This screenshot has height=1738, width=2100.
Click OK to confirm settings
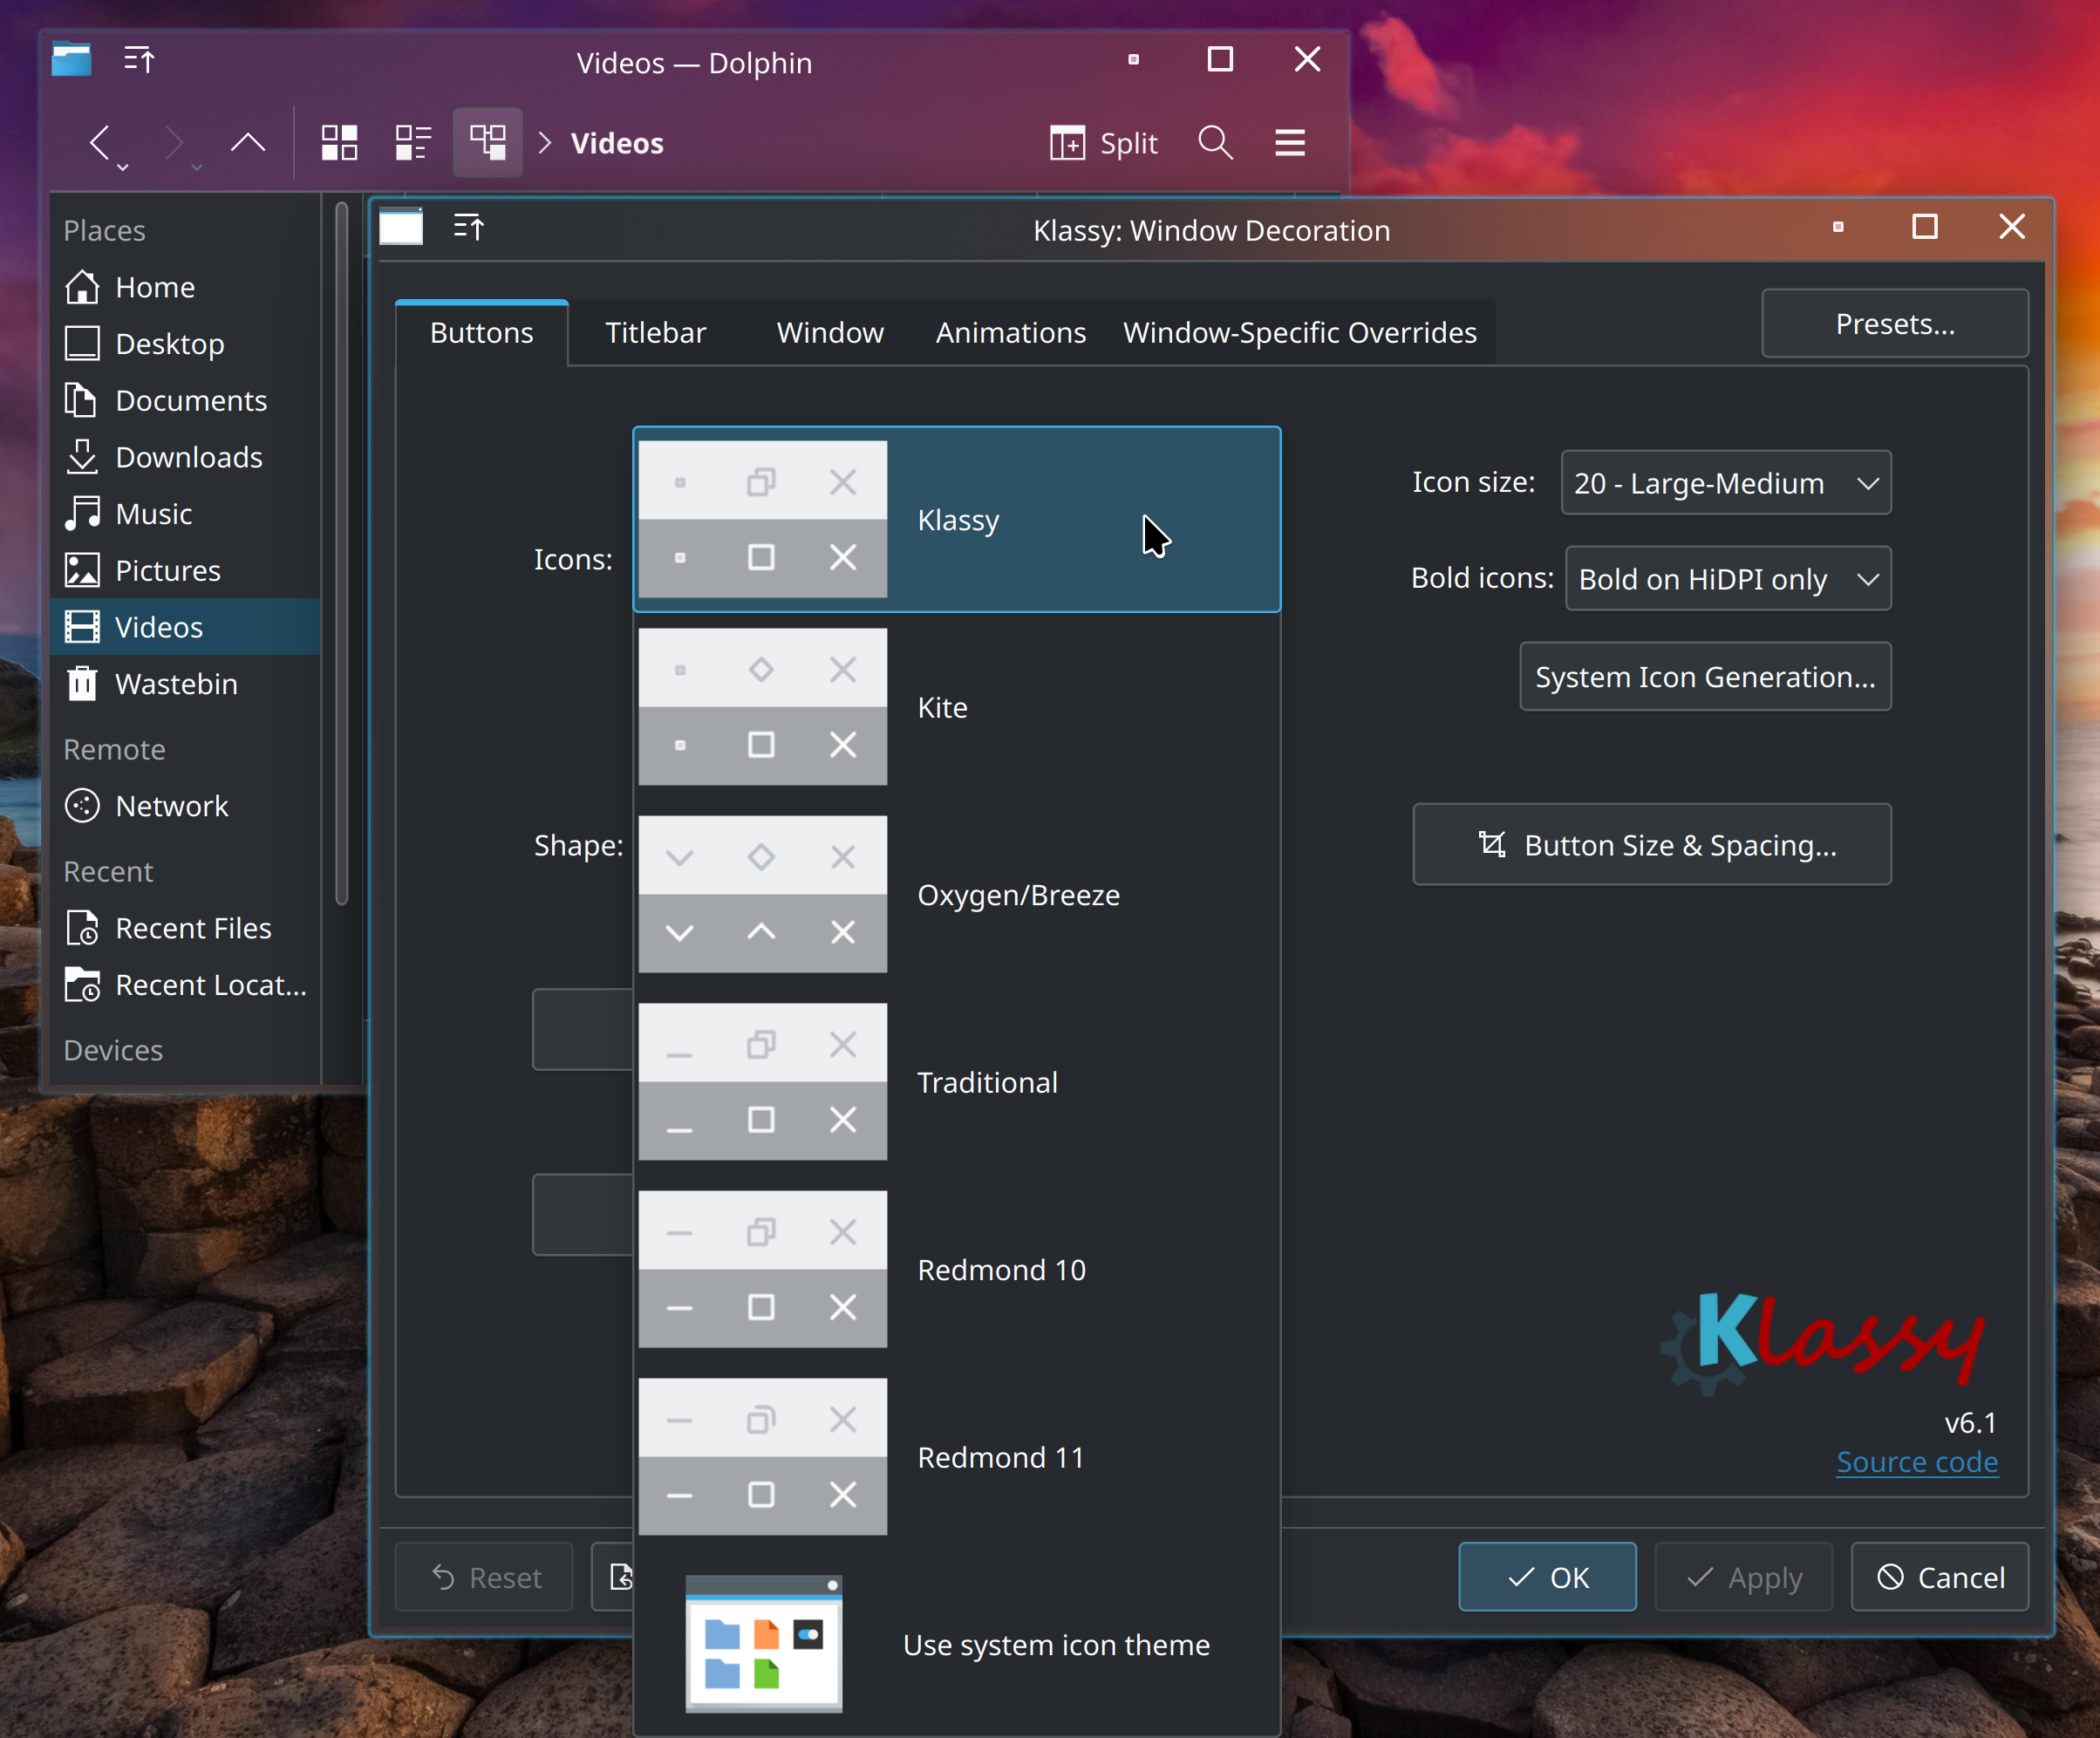tap(1547, 1577)
